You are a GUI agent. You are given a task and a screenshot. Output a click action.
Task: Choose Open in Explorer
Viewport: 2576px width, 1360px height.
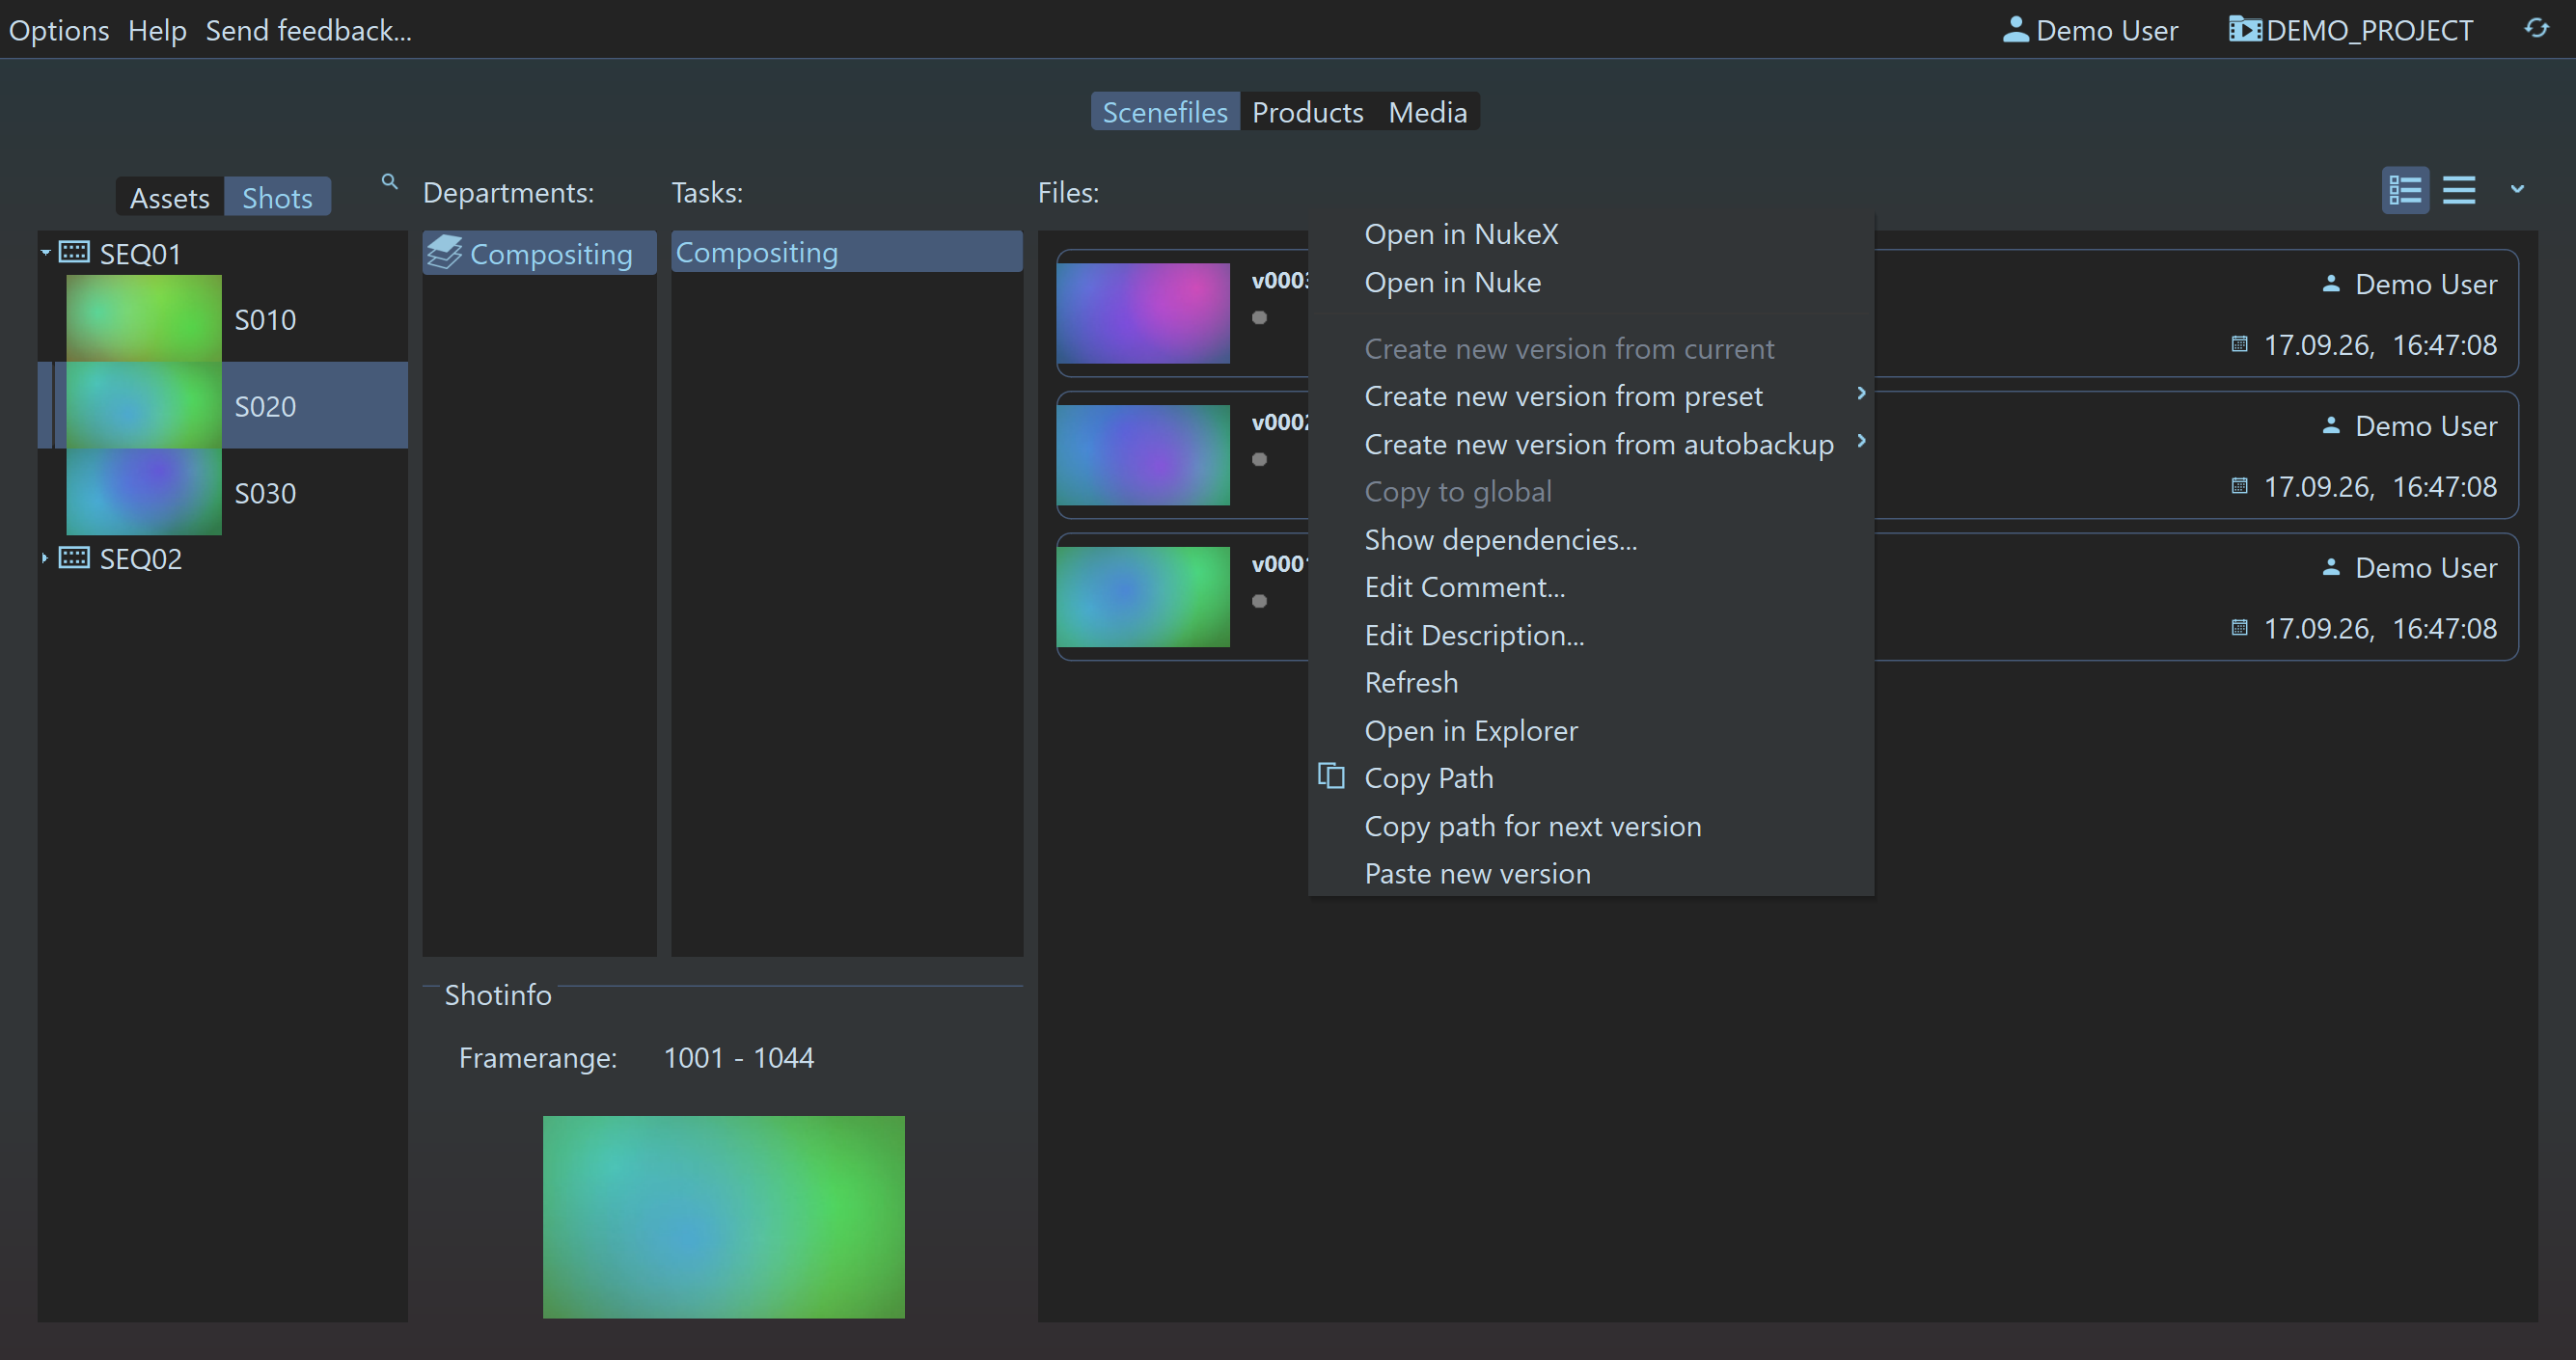click(1590, 731)
